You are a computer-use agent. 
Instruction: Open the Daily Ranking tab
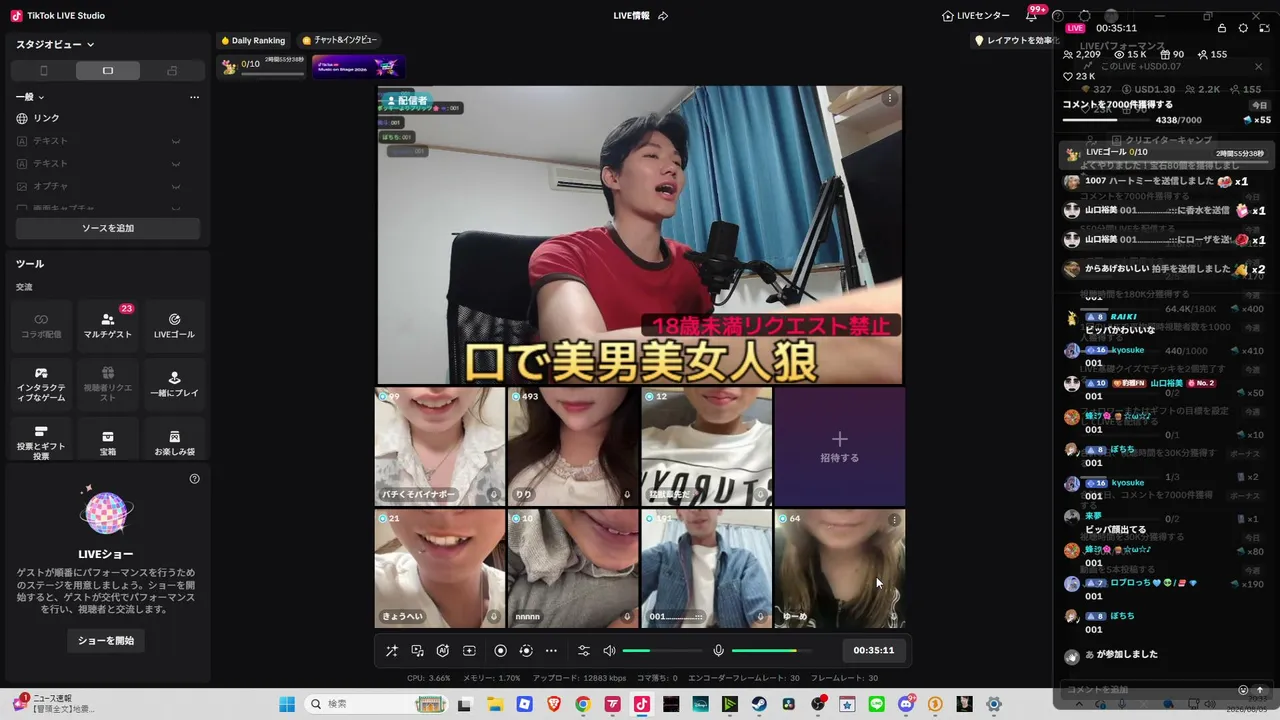click(x=253, y=40)
